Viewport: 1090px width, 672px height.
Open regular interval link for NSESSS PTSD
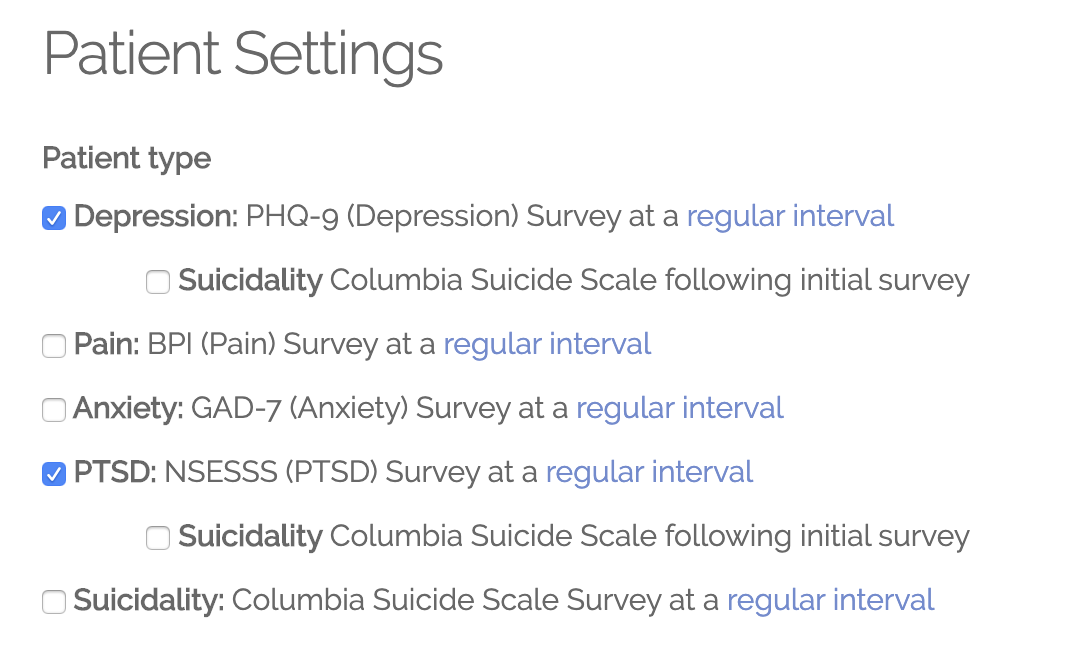coord(649,473)
